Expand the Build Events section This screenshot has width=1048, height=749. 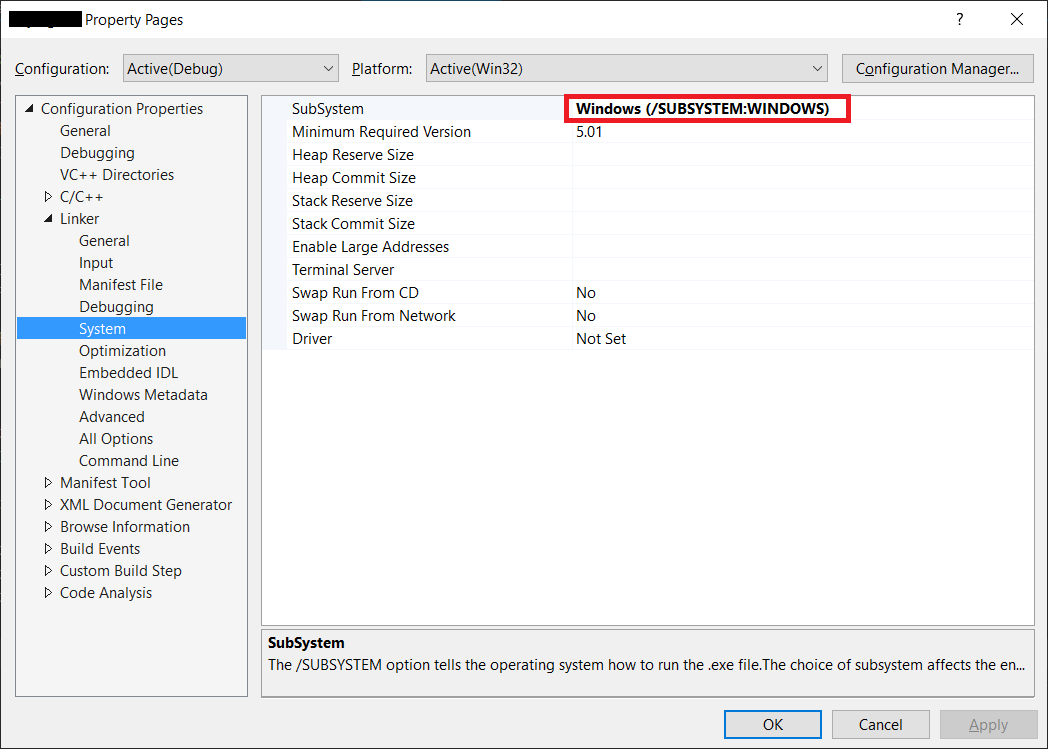pos(48,548)
